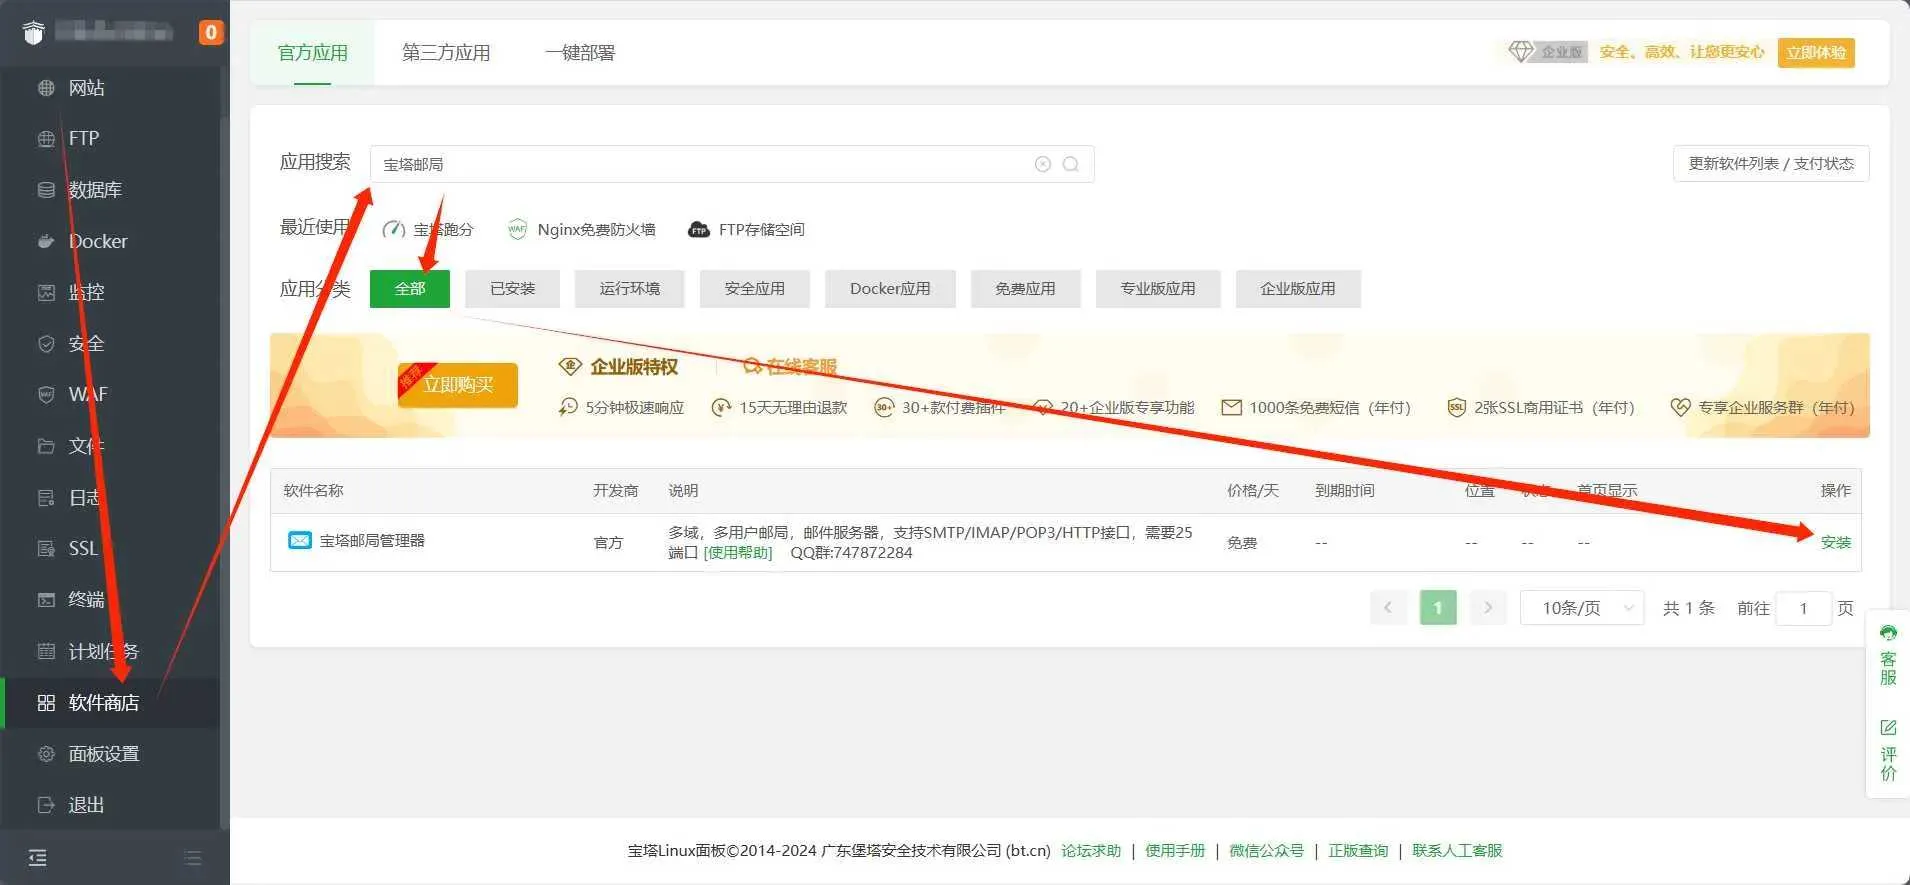Open the 安全 shield icon
This screenshot has height=885, width=1910.
[x=46, y=344]
